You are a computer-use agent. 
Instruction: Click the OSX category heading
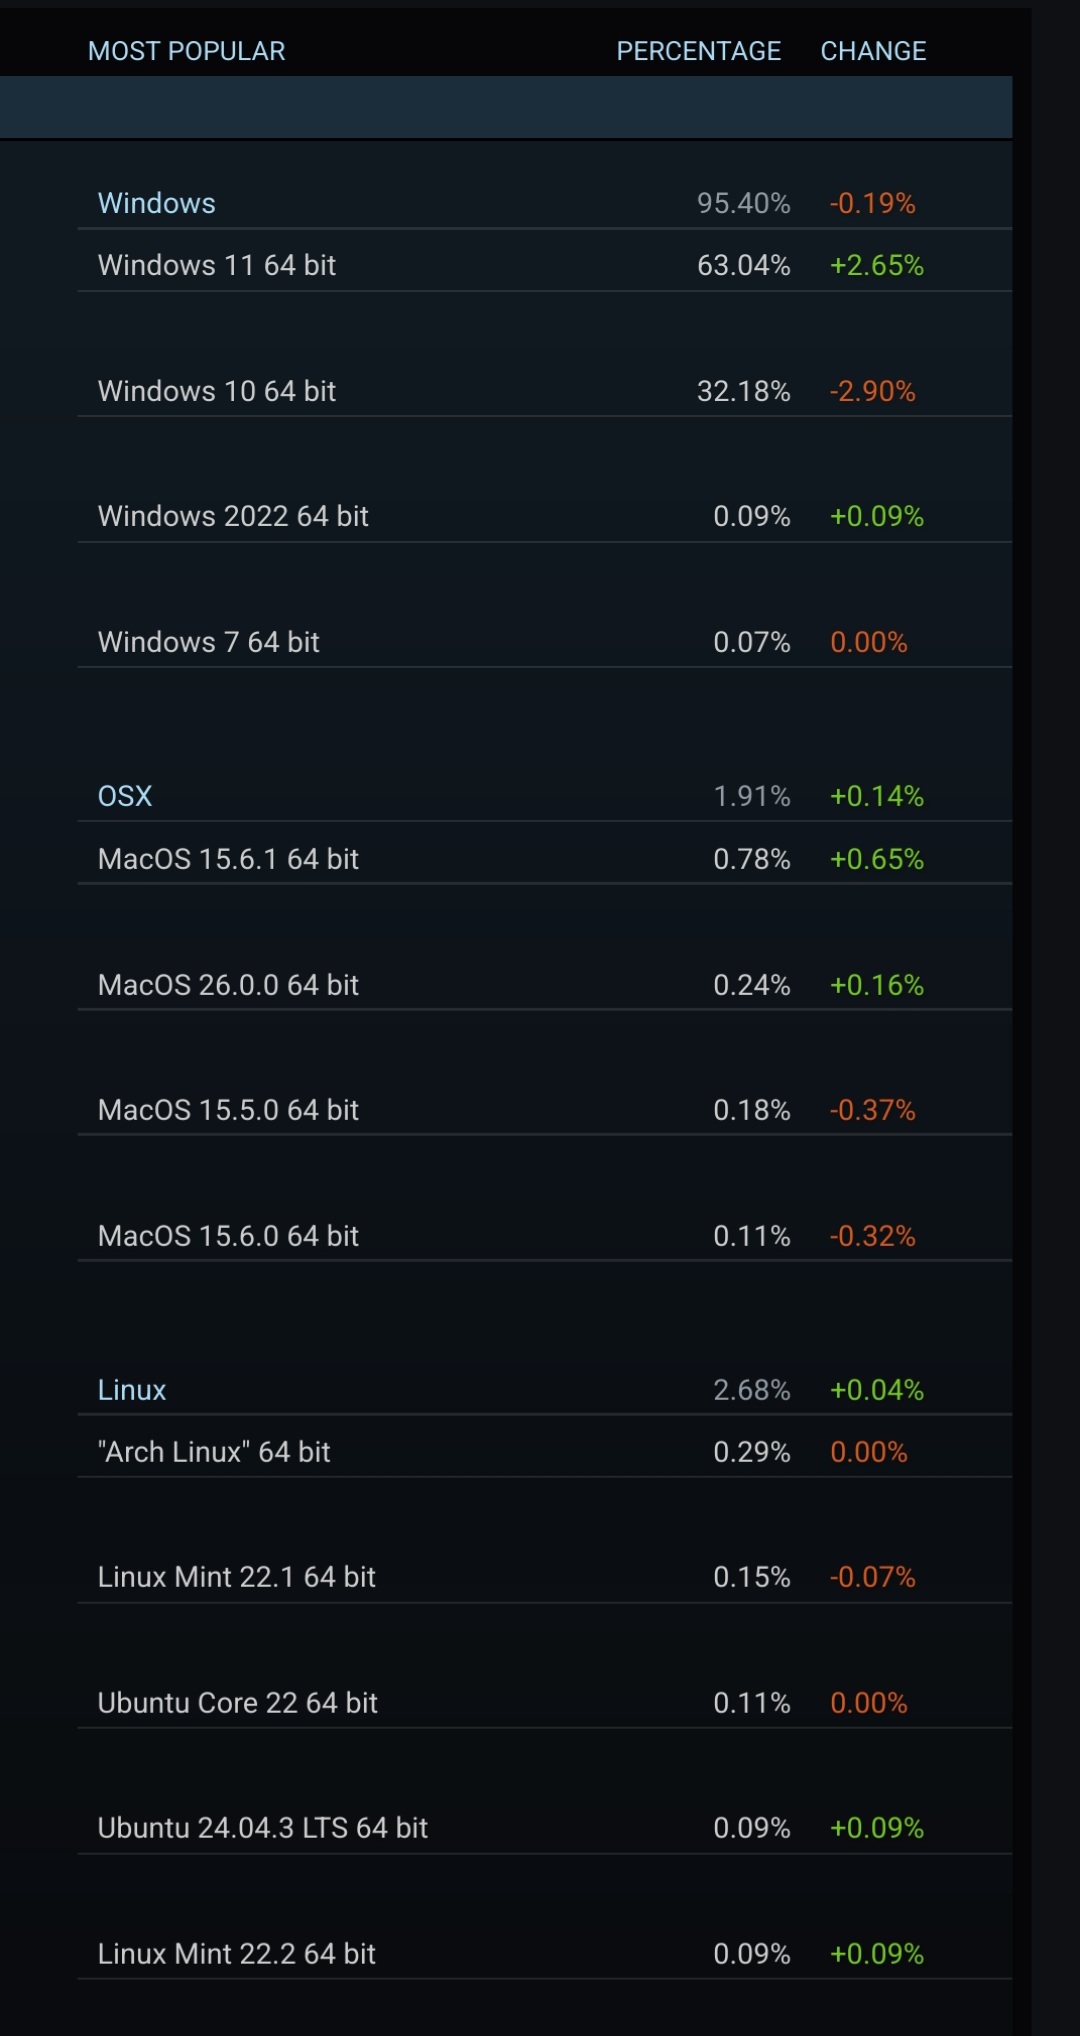(125, 796)
